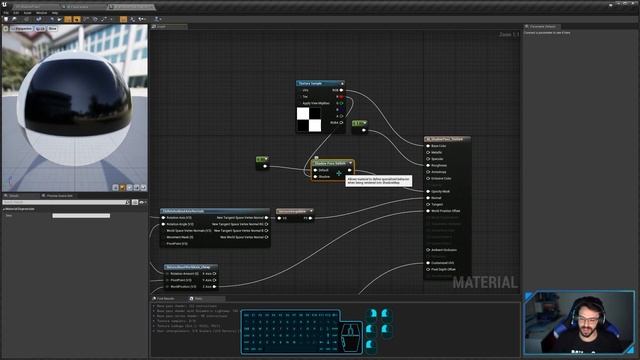This screenshot has height=360, width=640.
Task: Open the Lit view mode dropdown
Action: coord(40,29)
